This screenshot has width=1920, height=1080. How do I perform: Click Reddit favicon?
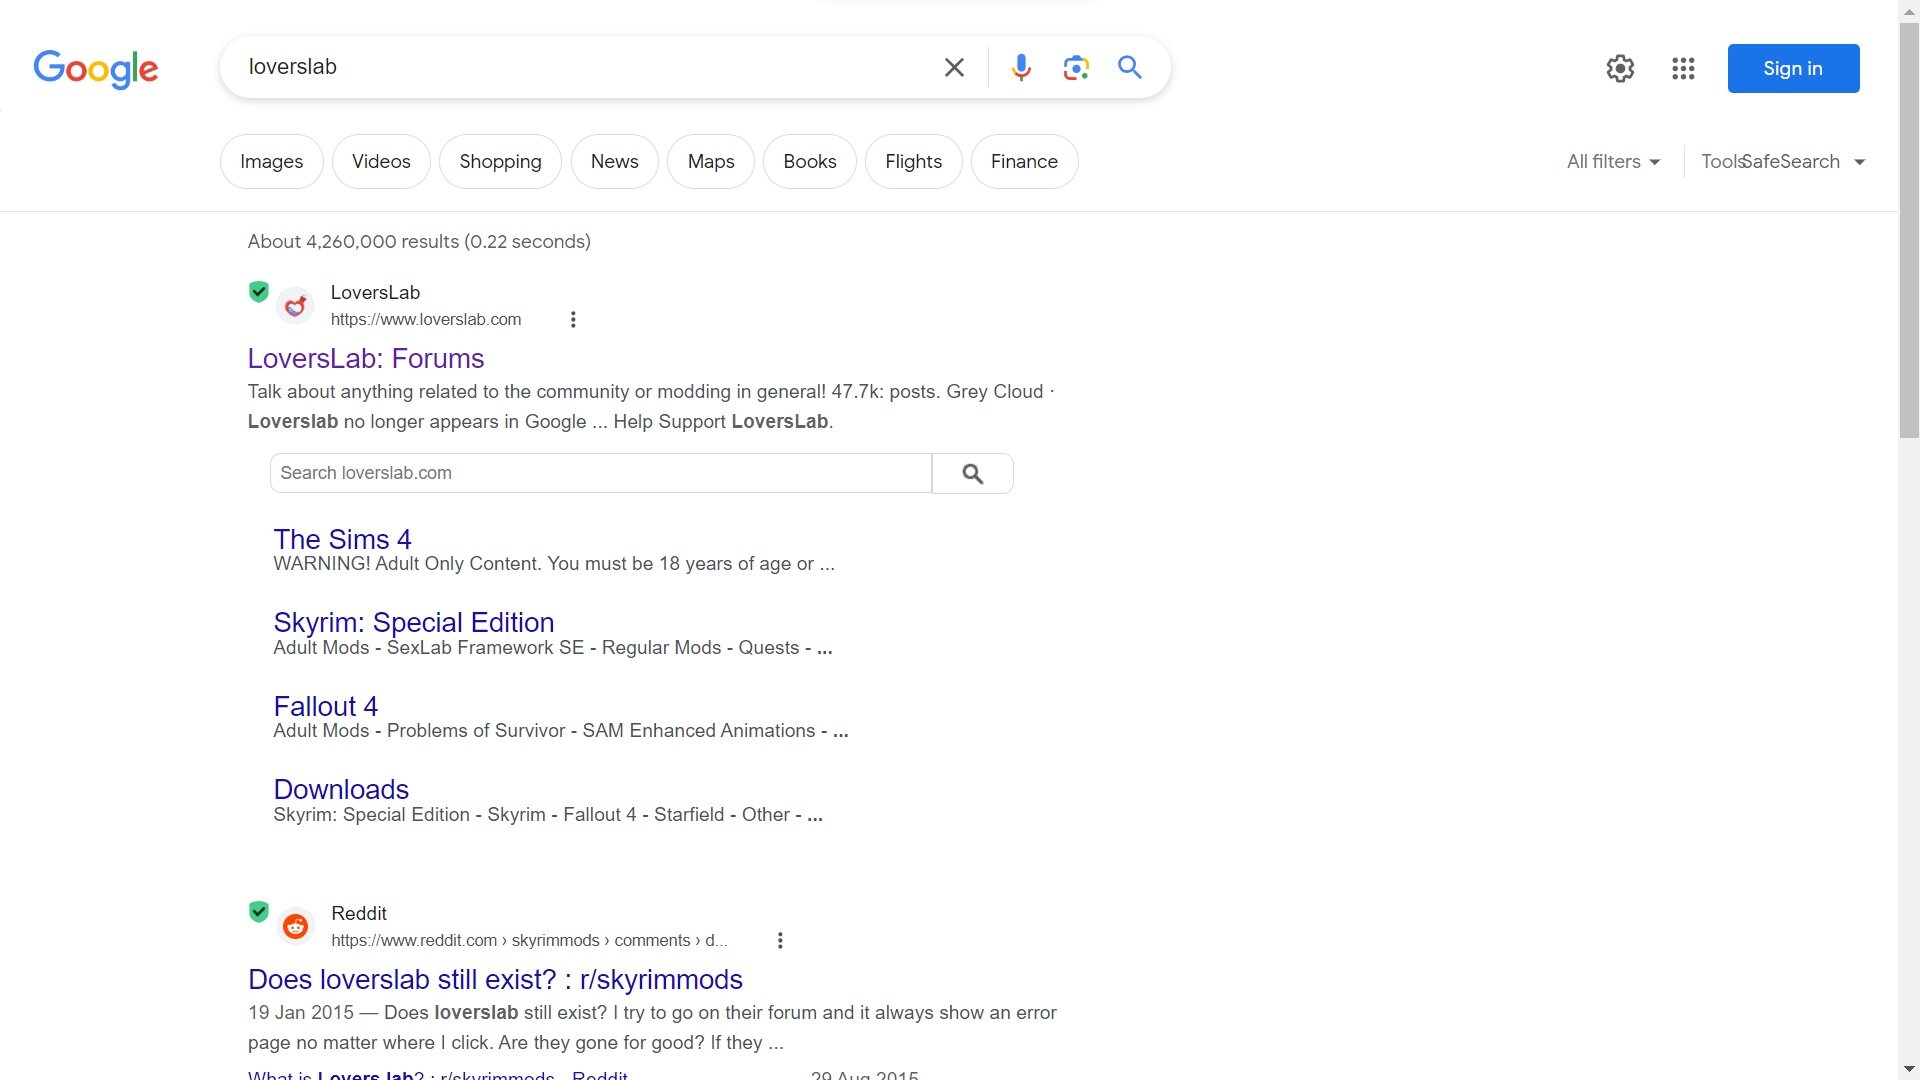pyautogui.click(x=295, y=926)
